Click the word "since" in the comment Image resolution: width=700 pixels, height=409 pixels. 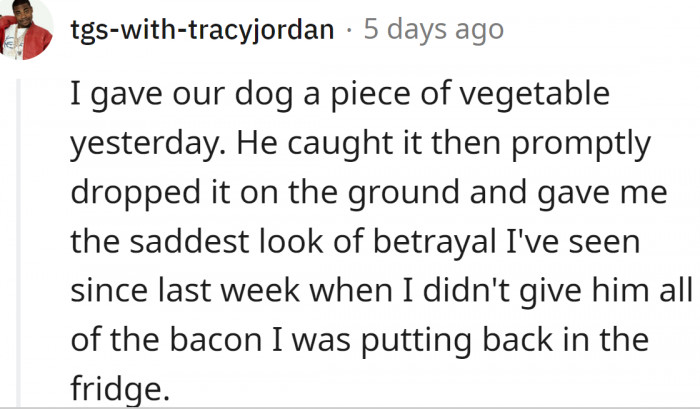point(109,290)
